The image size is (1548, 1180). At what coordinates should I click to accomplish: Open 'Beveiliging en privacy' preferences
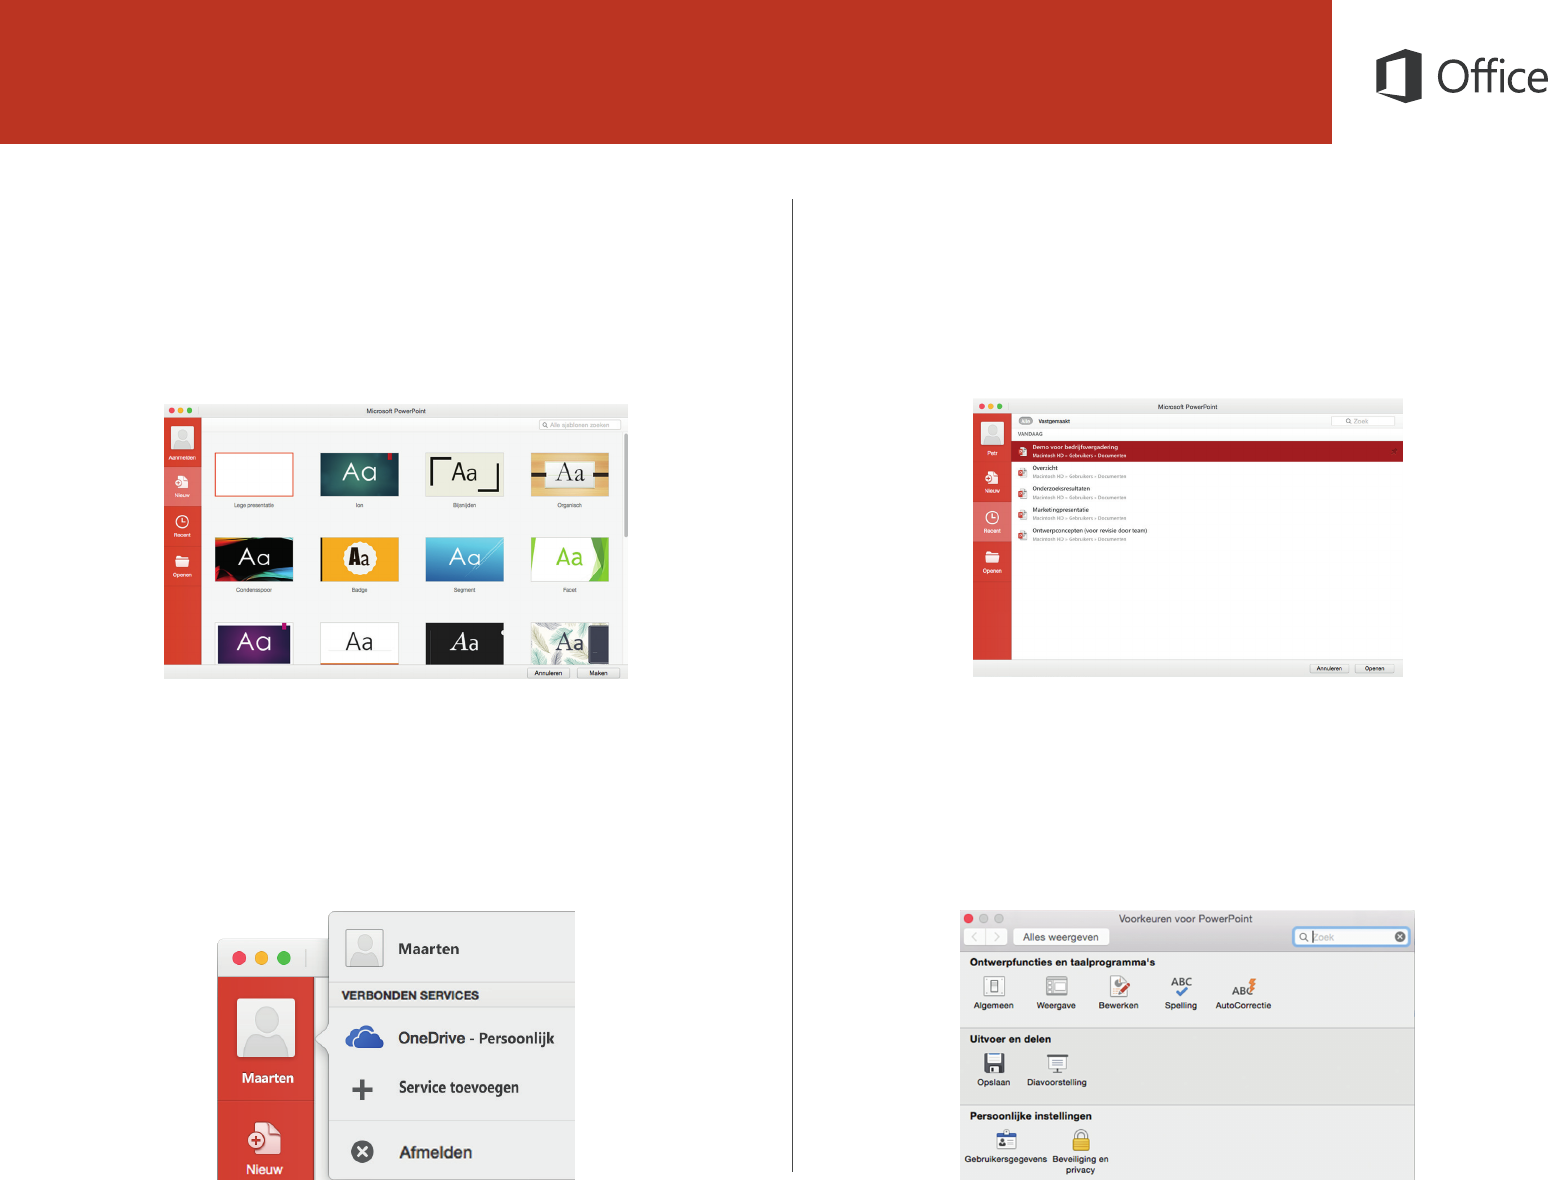tap(1080, 1152)
